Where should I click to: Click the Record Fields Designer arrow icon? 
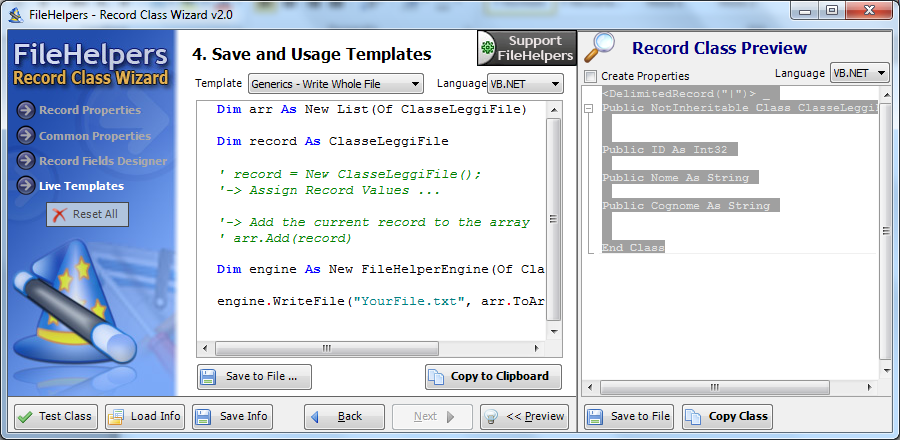click(26, 161)
